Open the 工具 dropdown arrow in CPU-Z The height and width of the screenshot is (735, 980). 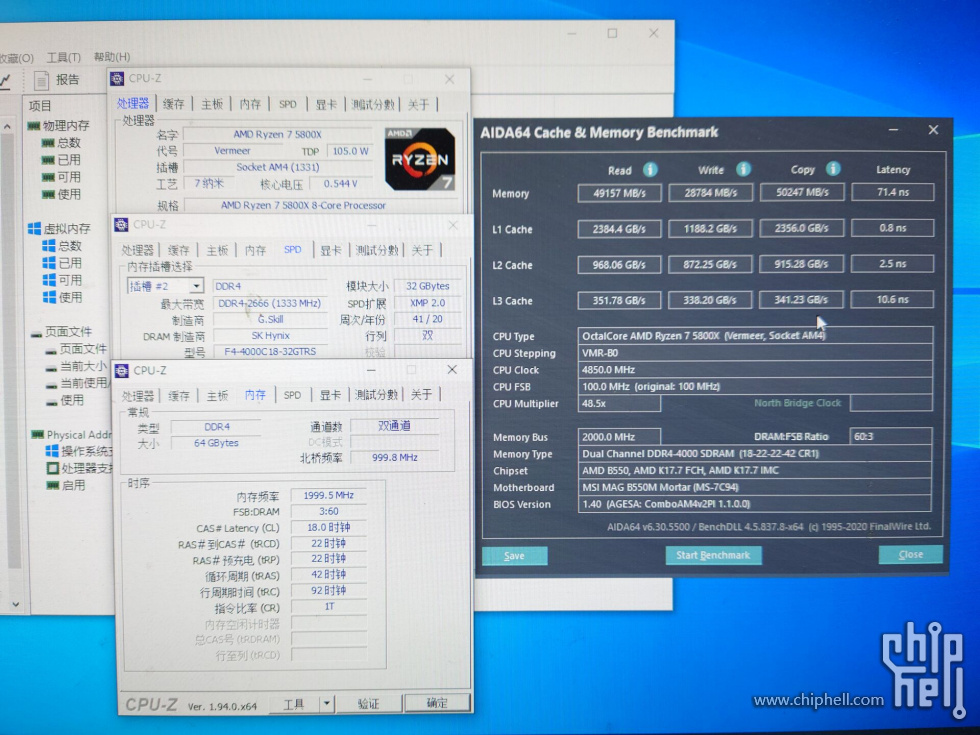click(324, 703)
